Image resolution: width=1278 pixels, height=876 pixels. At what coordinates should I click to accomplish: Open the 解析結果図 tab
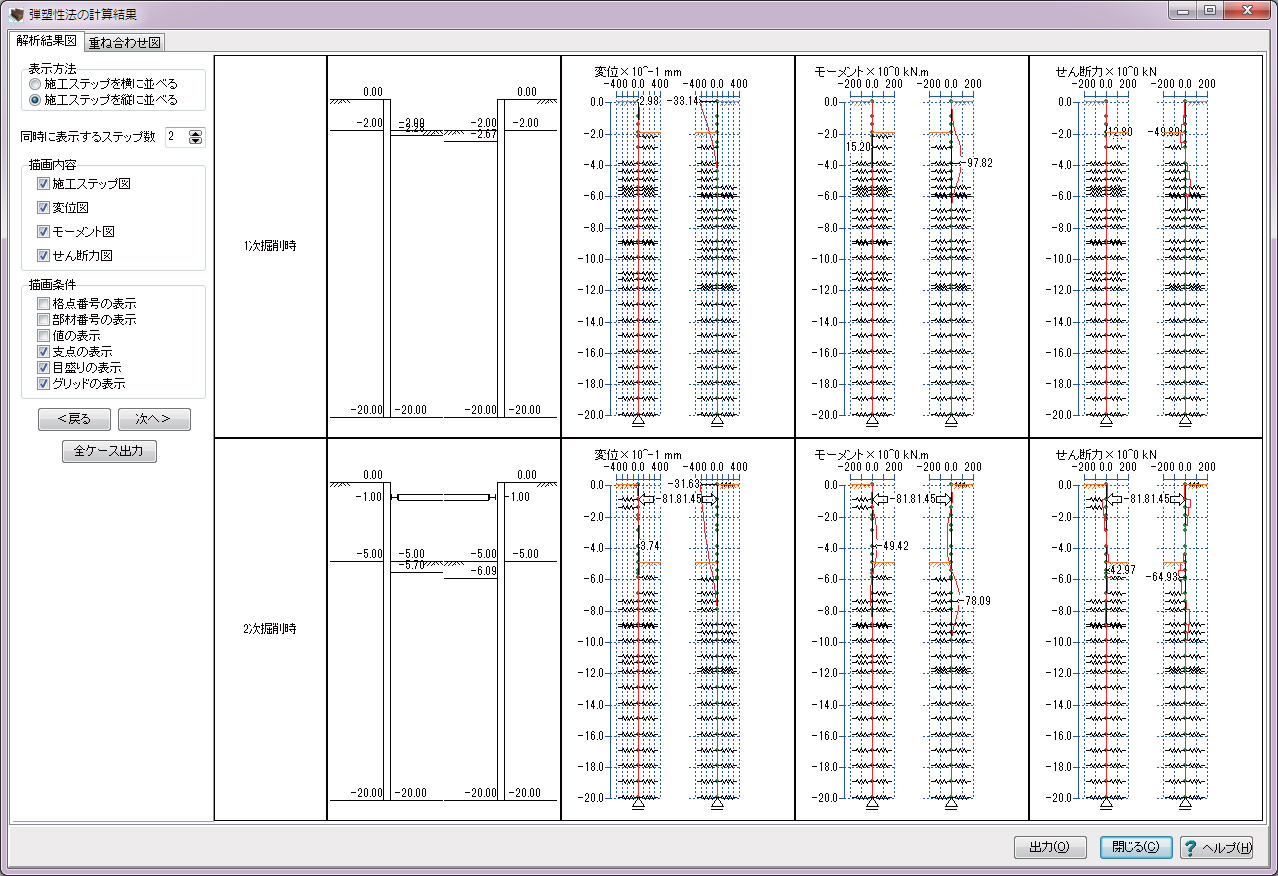coord(45,41)
